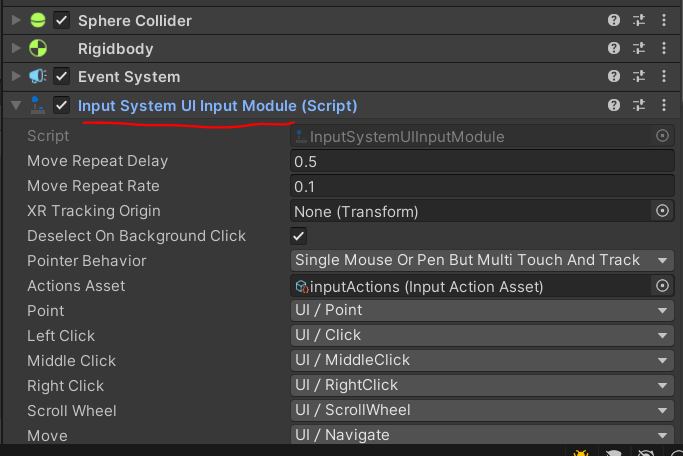
Task: Open object picker for Actions Asset field
Action: pyautogui.click(x=662, y=286)
